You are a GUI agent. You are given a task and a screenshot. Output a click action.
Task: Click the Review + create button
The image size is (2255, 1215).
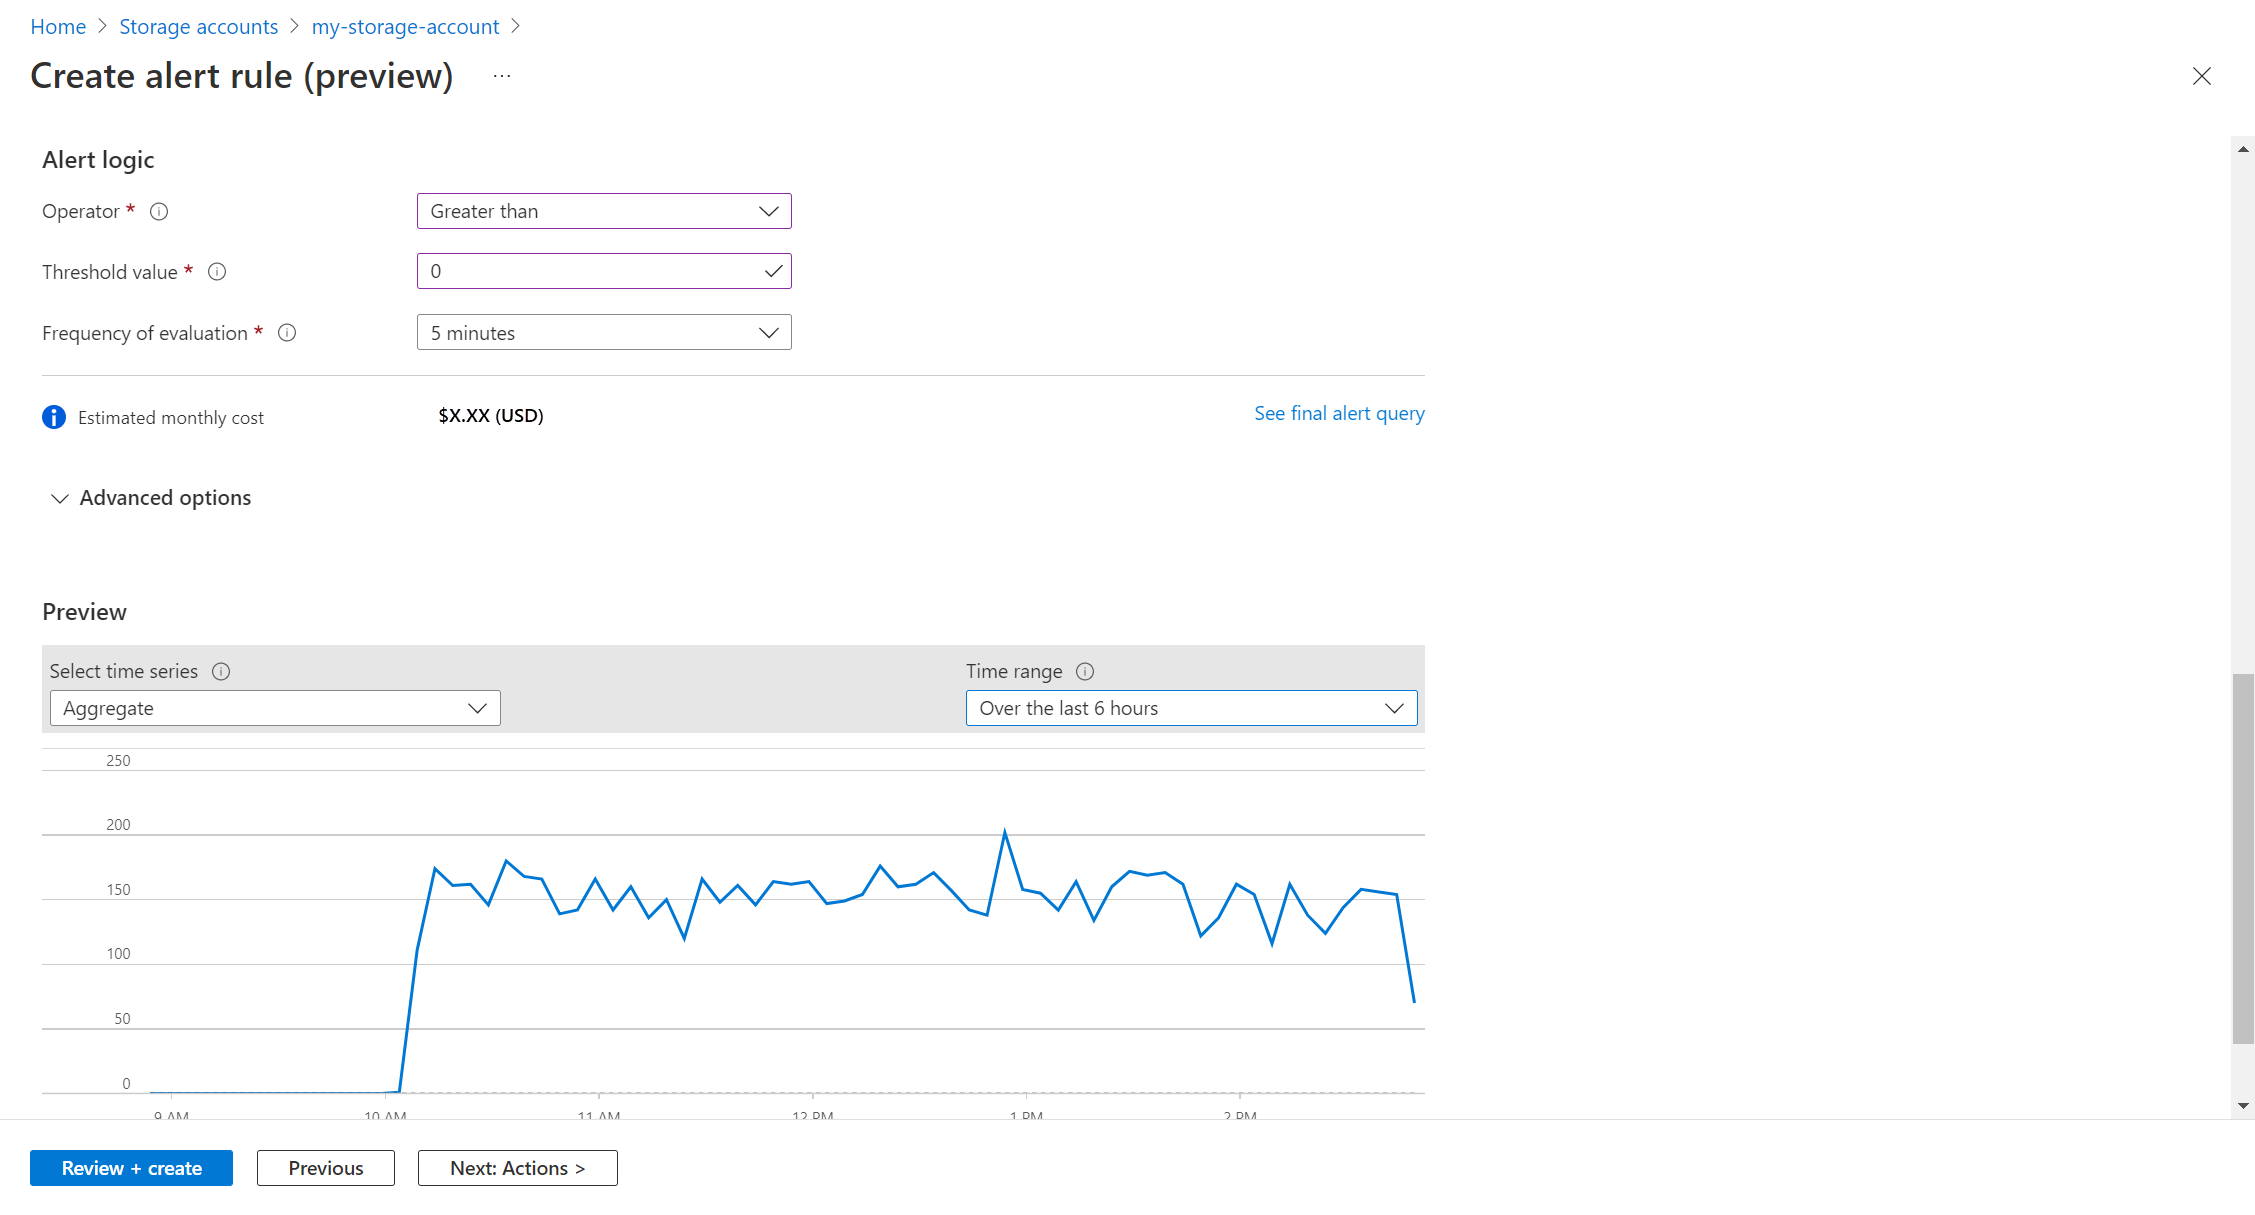[x=131, y=1168]
